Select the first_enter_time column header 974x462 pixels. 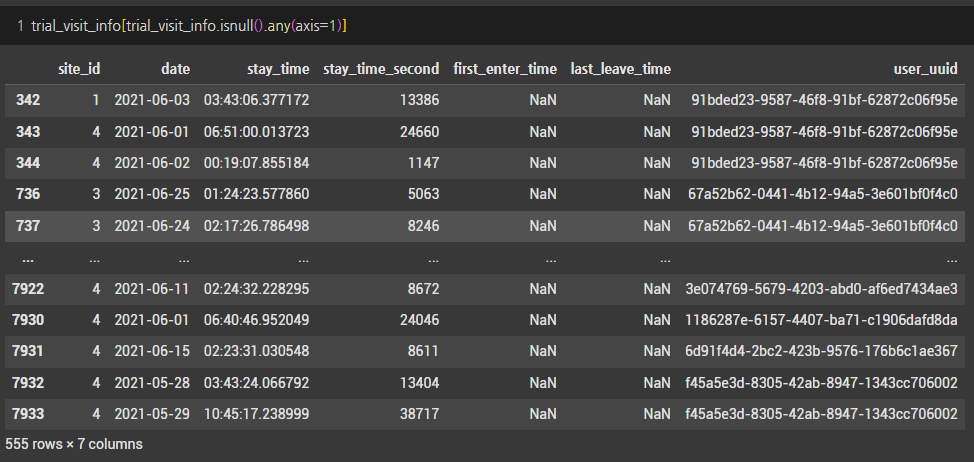pyautogui.click(x=505, y=69)
